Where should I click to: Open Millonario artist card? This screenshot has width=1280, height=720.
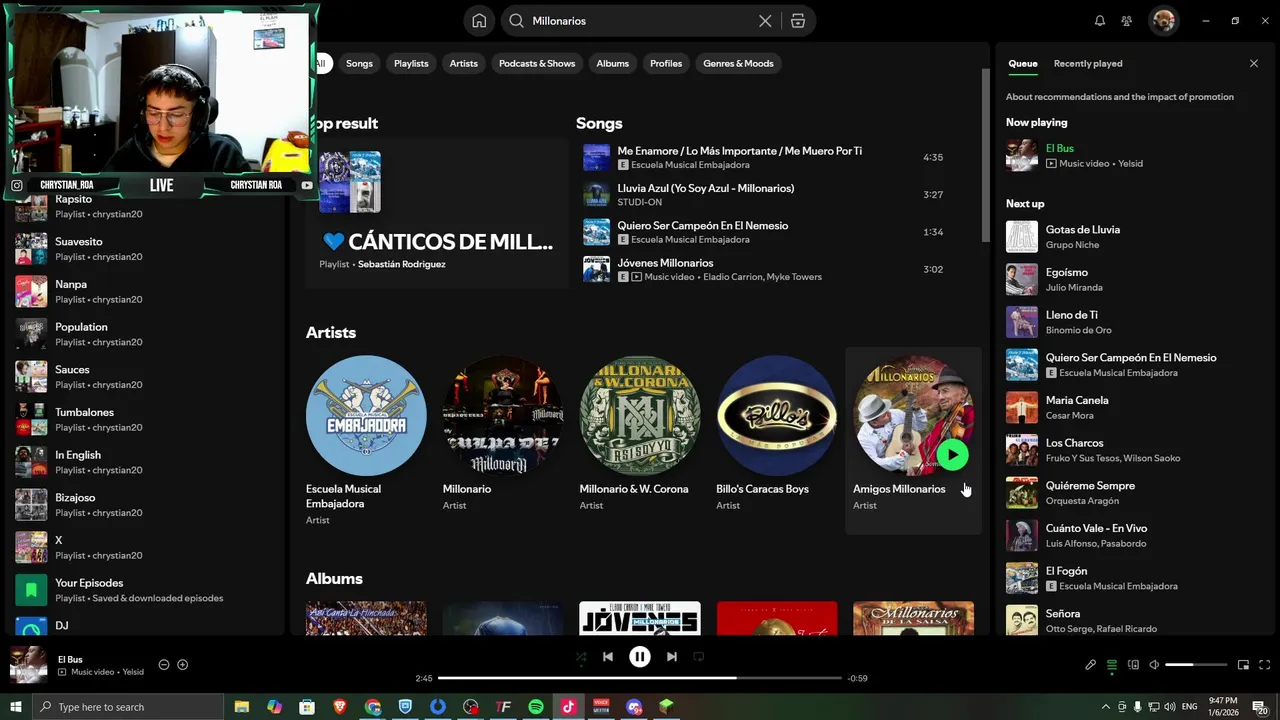click(503, 440)
